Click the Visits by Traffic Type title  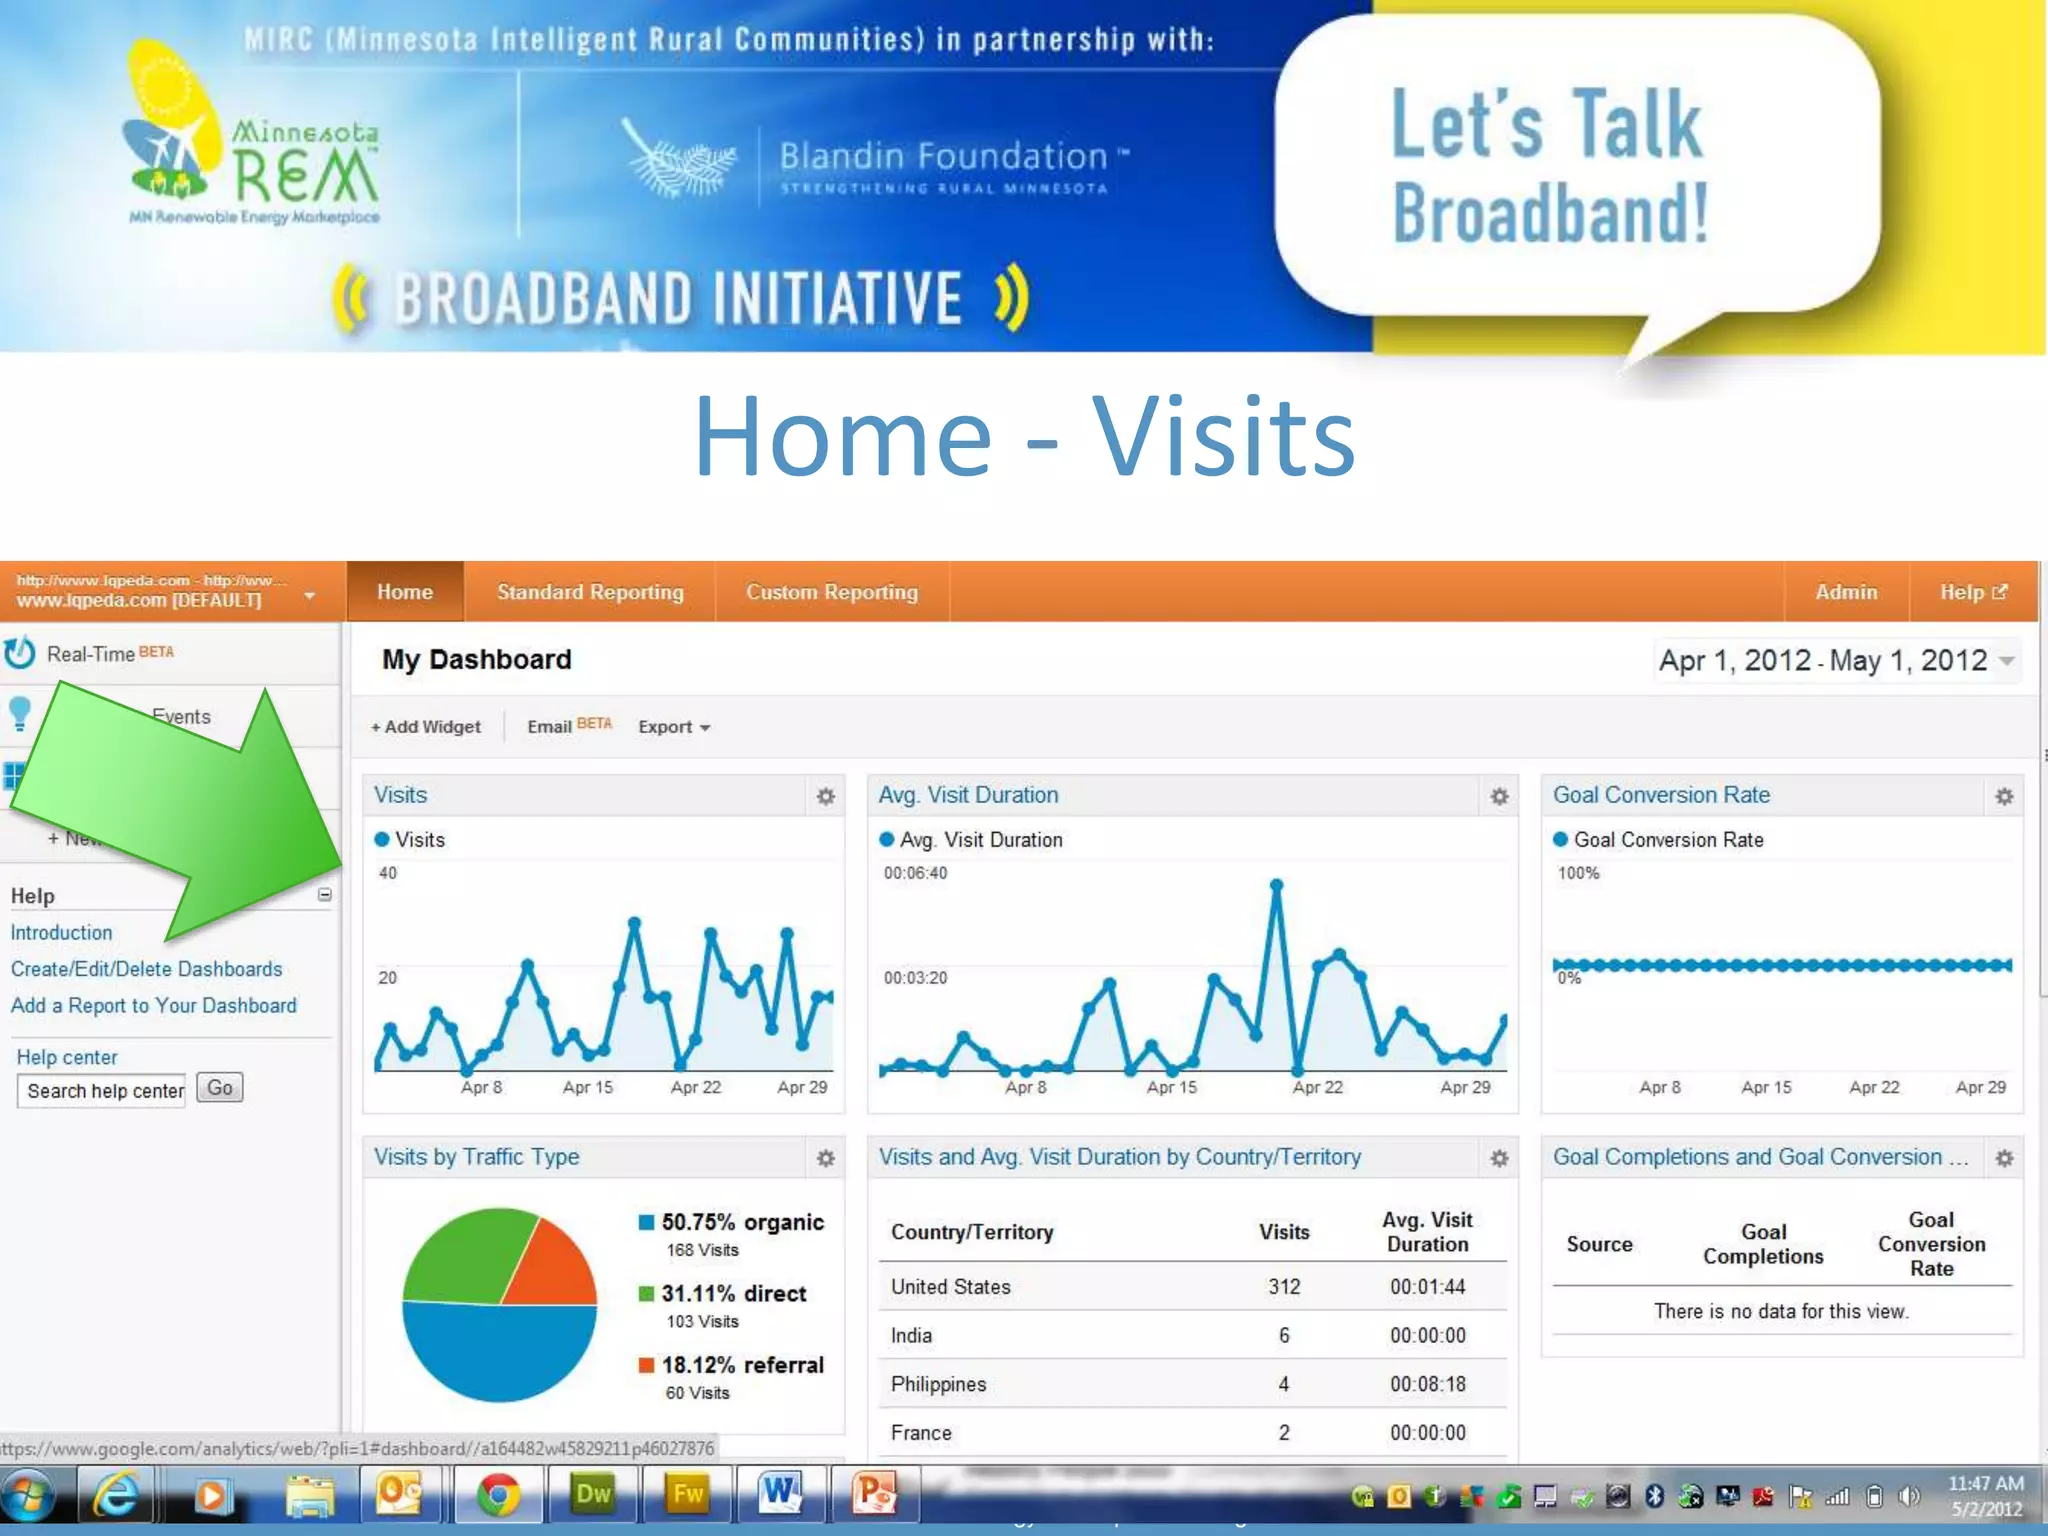pyautogui.click(x=476, y=1157)
